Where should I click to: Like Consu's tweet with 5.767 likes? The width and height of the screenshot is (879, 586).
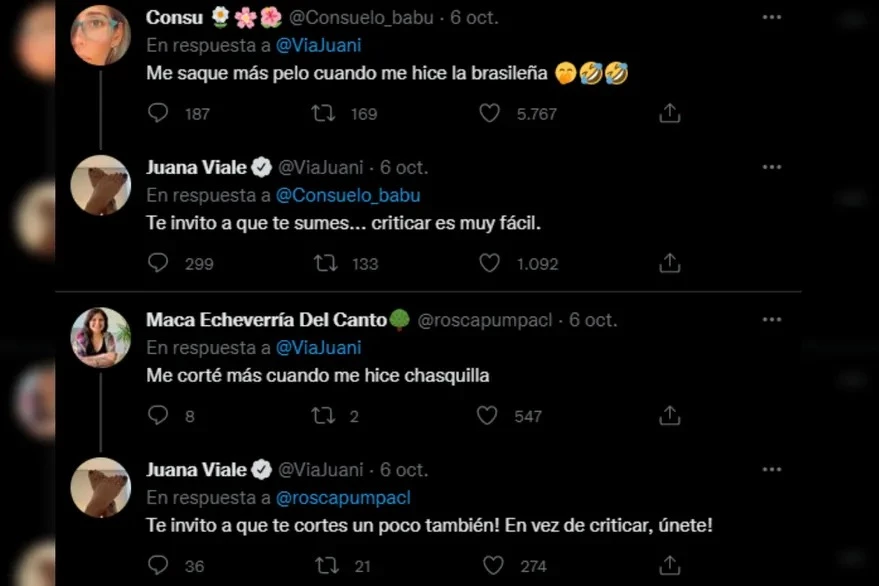click(489, 113)
